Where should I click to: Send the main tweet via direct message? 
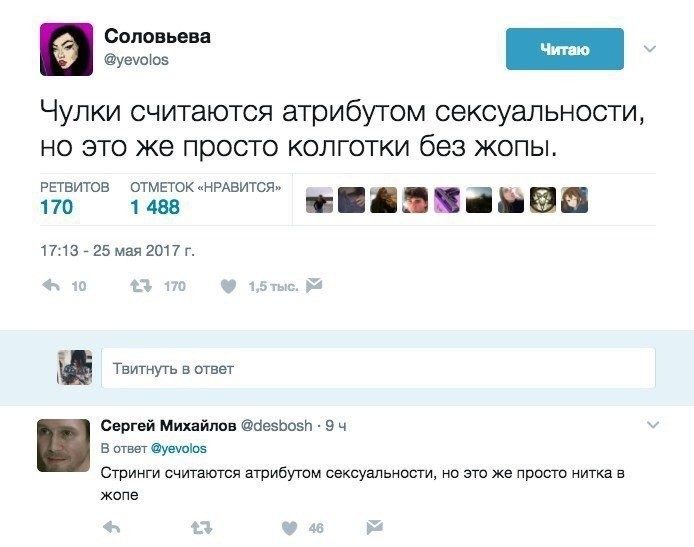pos(314,286)
